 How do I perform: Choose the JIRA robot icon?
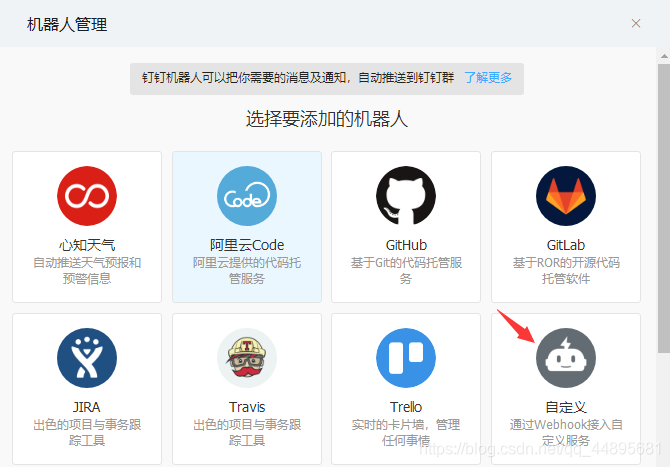tap(87, 358)
